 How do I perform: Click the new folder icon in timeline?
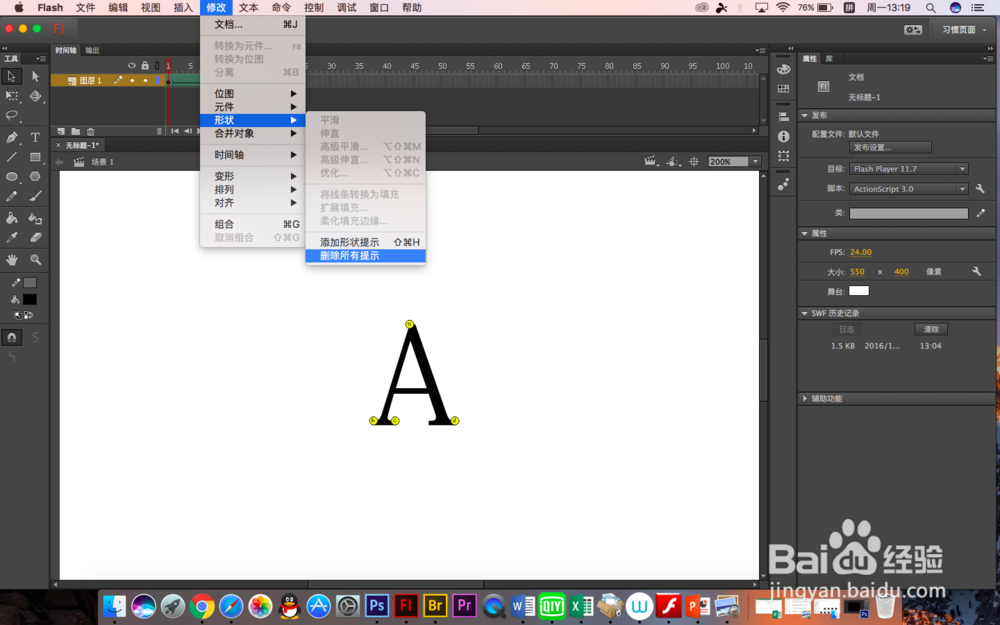click(75, 131)
